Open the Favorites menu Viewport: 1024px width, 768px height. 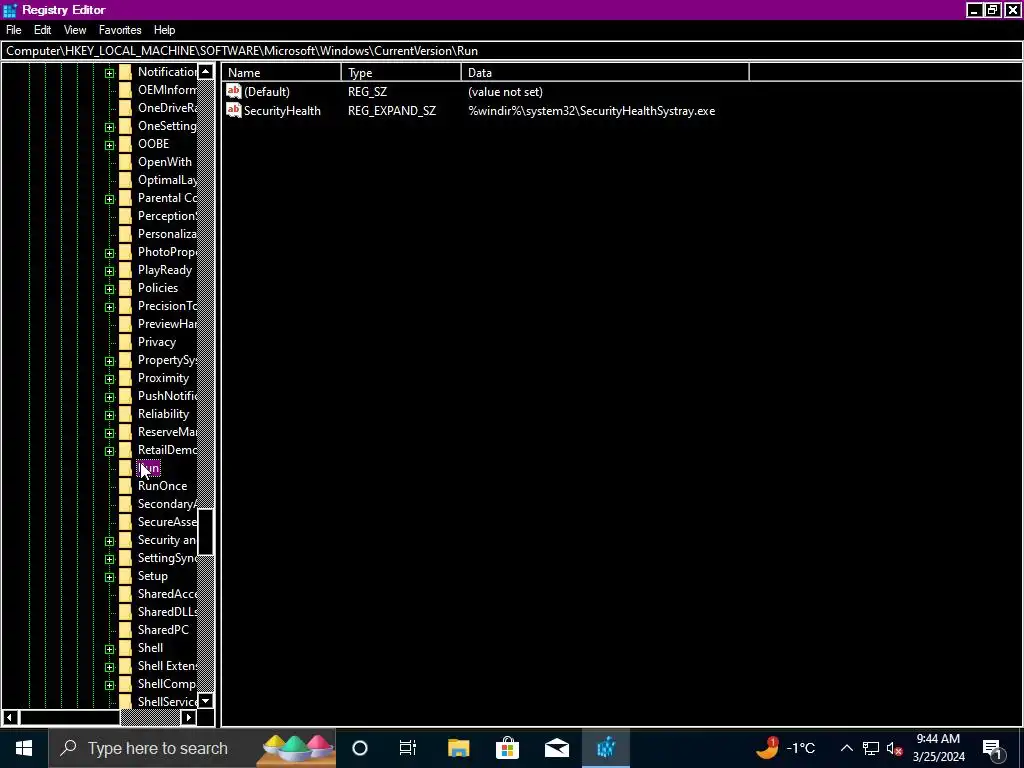(x=120, y=30)
